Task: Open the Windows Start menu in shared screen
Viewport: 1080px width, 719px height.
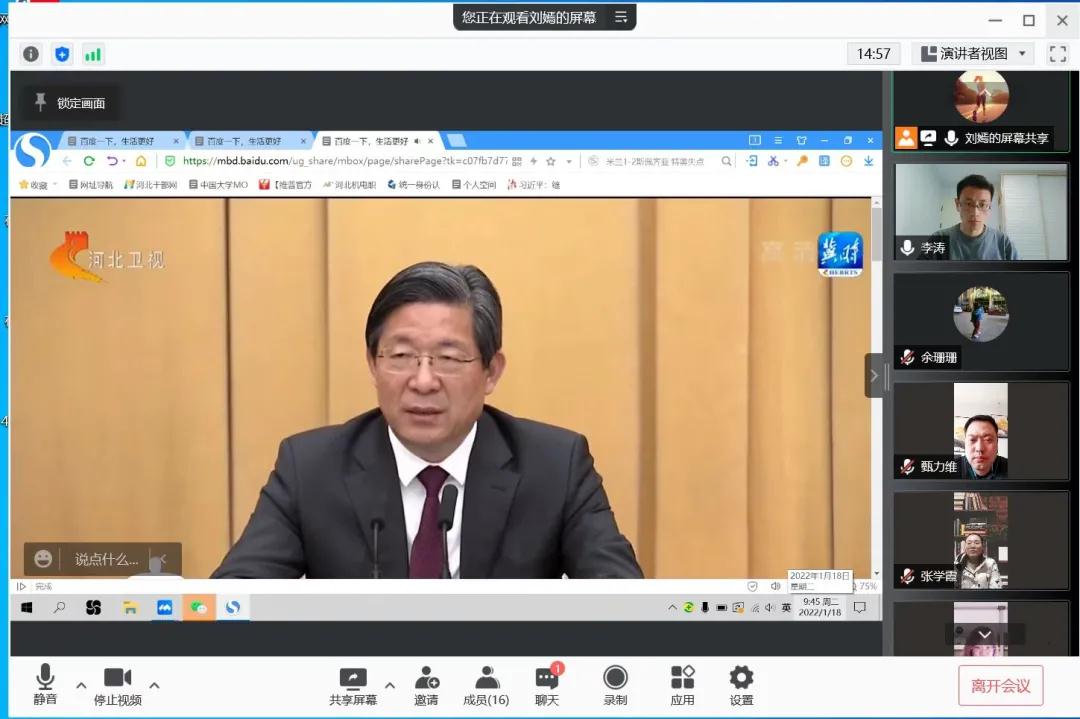Action: pos(27,607)
